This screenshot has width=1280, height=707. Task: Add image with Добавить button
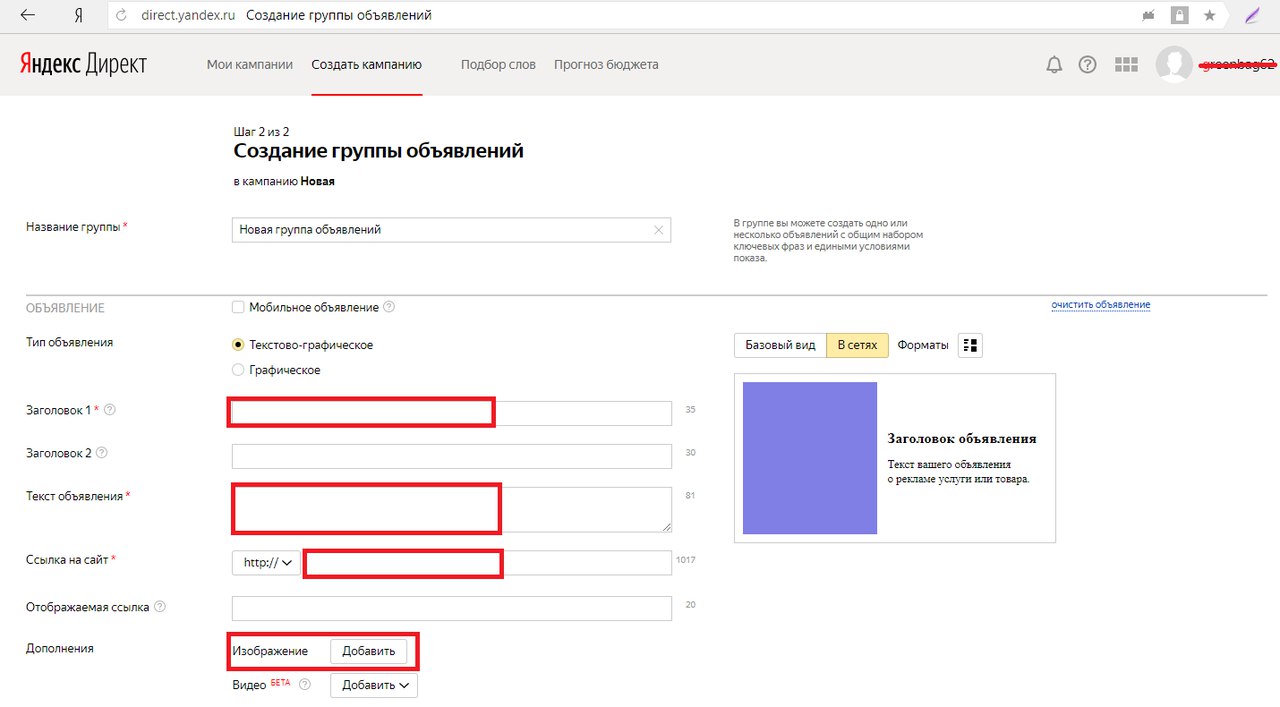(369, 651)
